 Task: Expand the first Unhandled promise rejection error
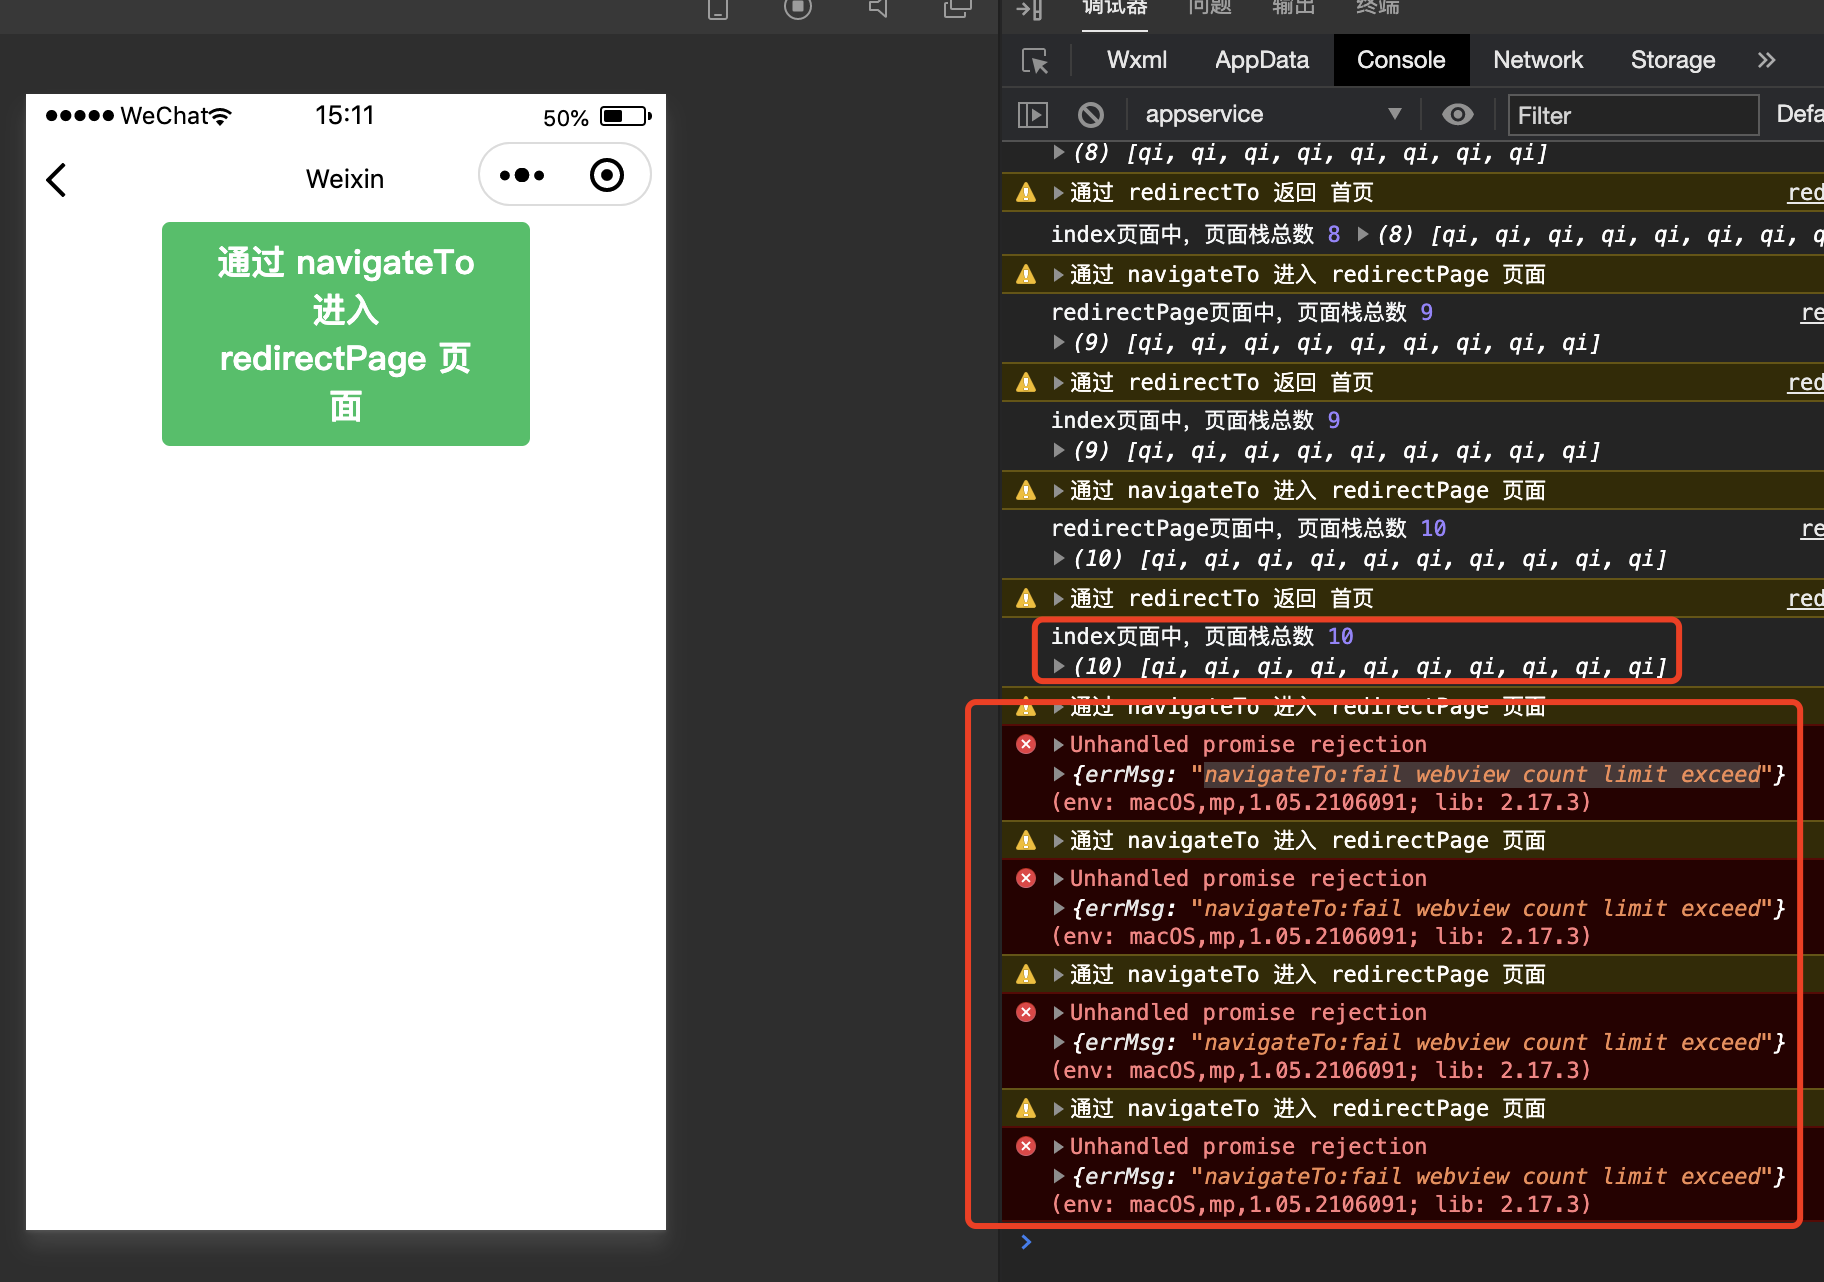click(1059, 745)
